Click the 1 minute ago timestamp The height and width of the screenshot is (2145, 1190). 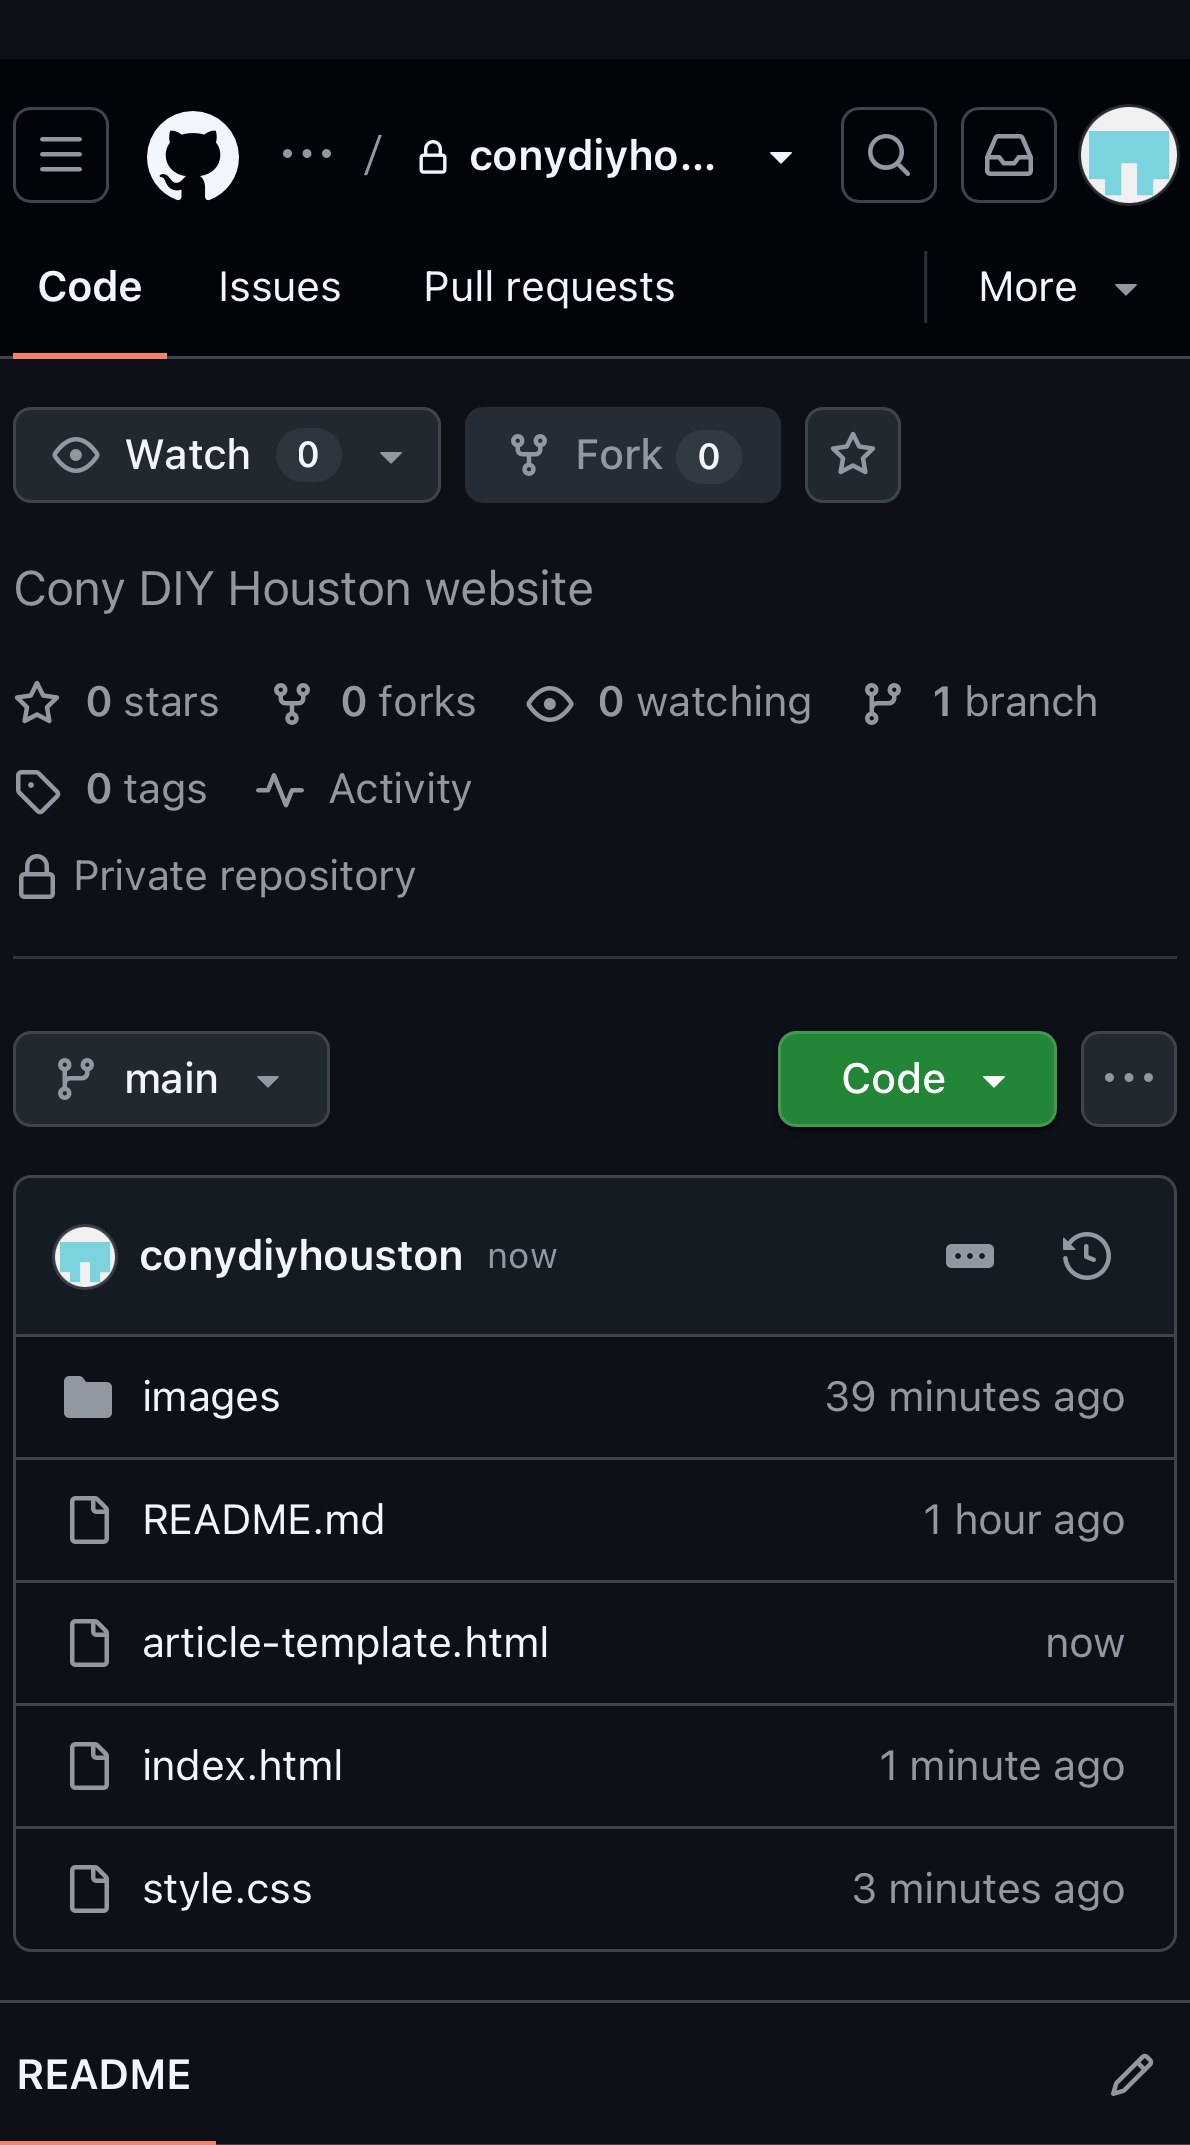click(x=1002, y=1766)
